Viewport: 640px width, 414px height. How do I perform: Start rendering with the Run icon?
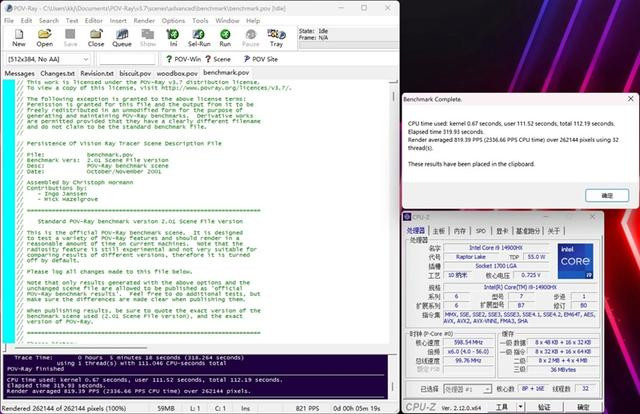[x=225, y=38]
